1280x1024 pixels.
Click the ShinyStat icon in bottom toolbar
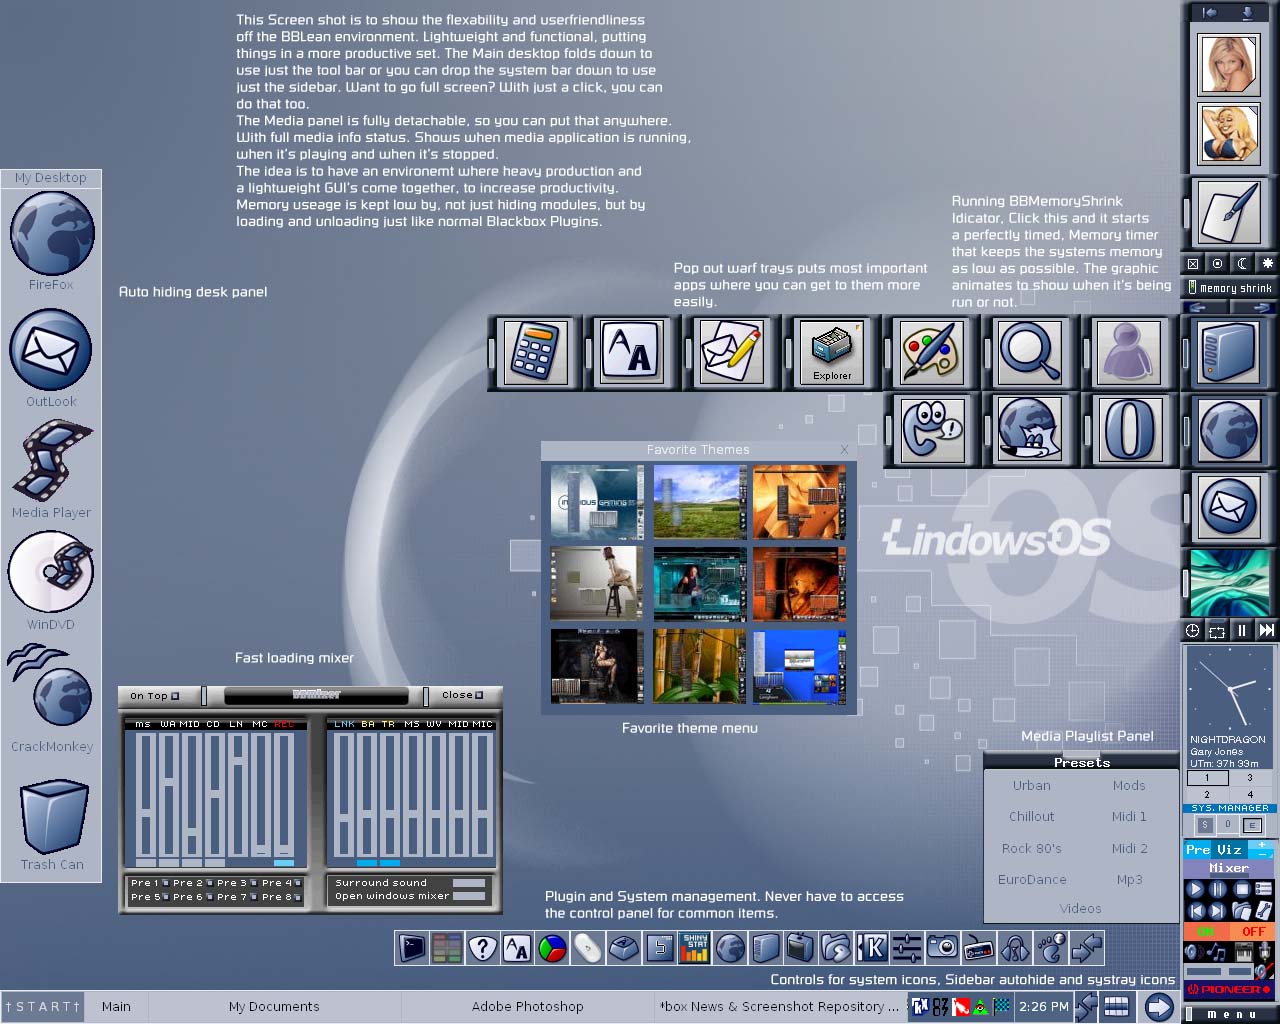click(695, 947)
